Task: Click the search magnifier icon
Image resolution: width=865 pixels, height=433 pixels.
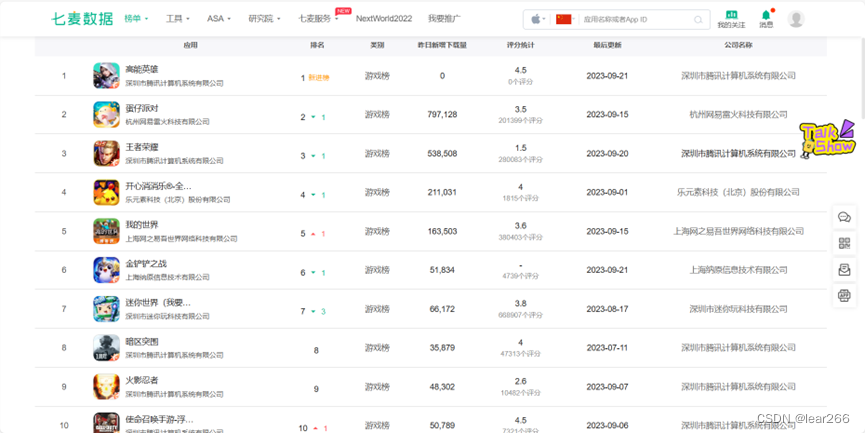Action: pos(698,20)
